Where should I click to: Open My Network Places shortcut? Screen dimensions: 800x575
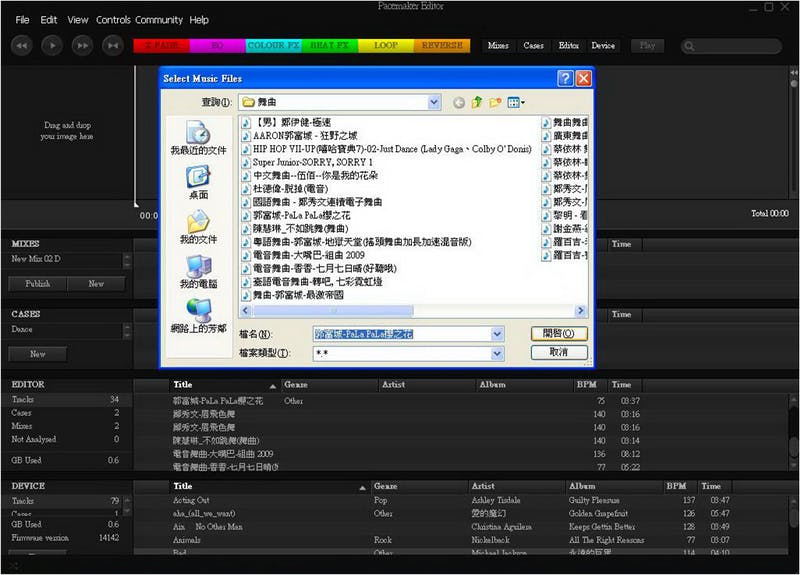198,316
